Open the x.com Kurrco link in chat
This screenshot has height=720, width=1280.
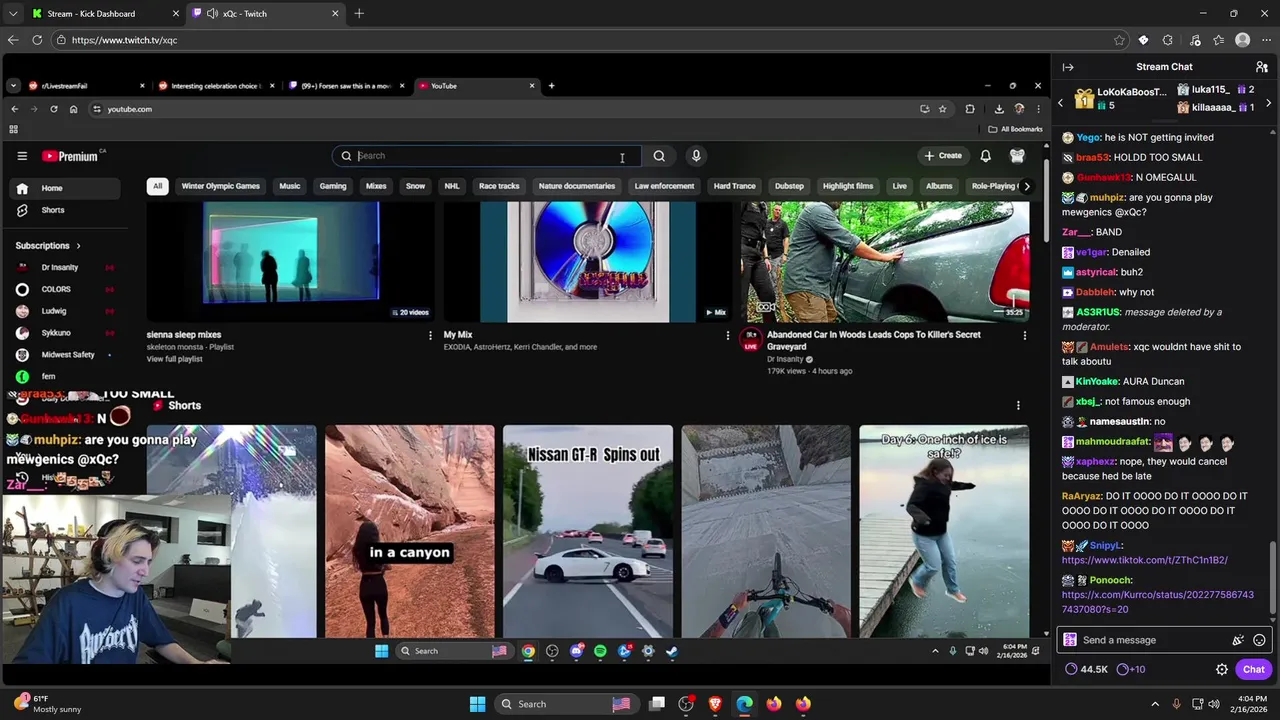pos(1157,602)
